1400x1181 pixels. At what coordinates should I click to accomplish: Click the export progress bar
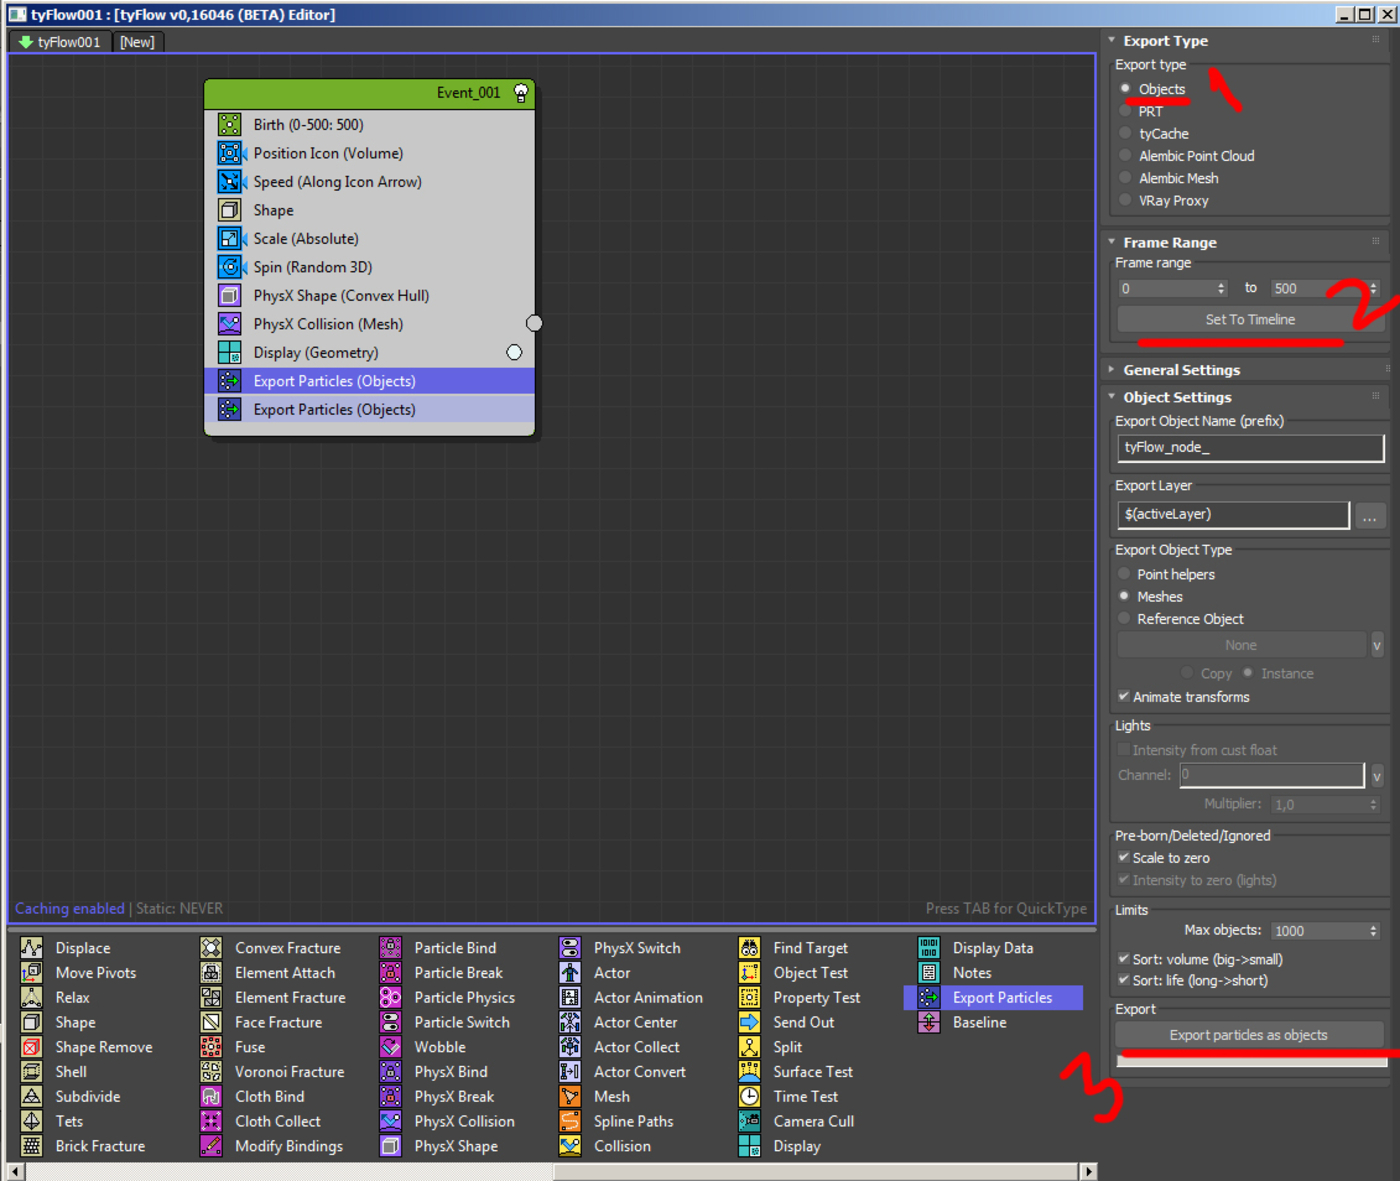(x=1250, y=1061)
